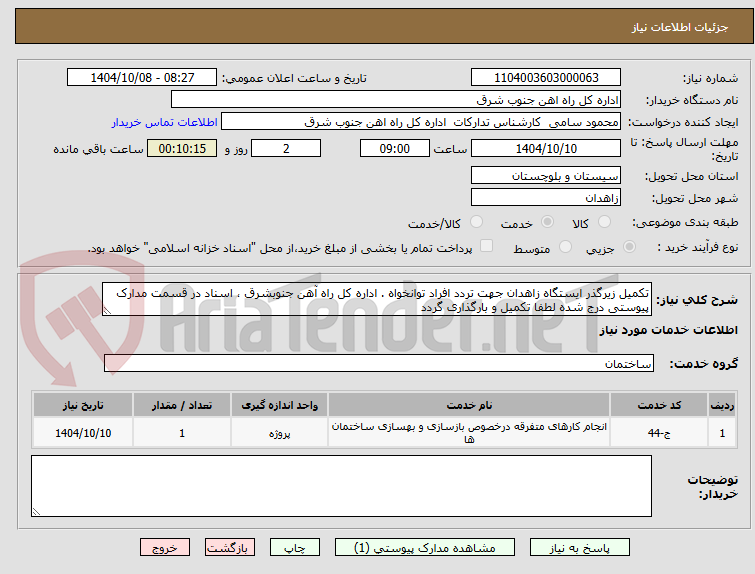The width and height of the screenshot is (755, 574).
Task: Click the کد خدمت column header
Action: 659,405
